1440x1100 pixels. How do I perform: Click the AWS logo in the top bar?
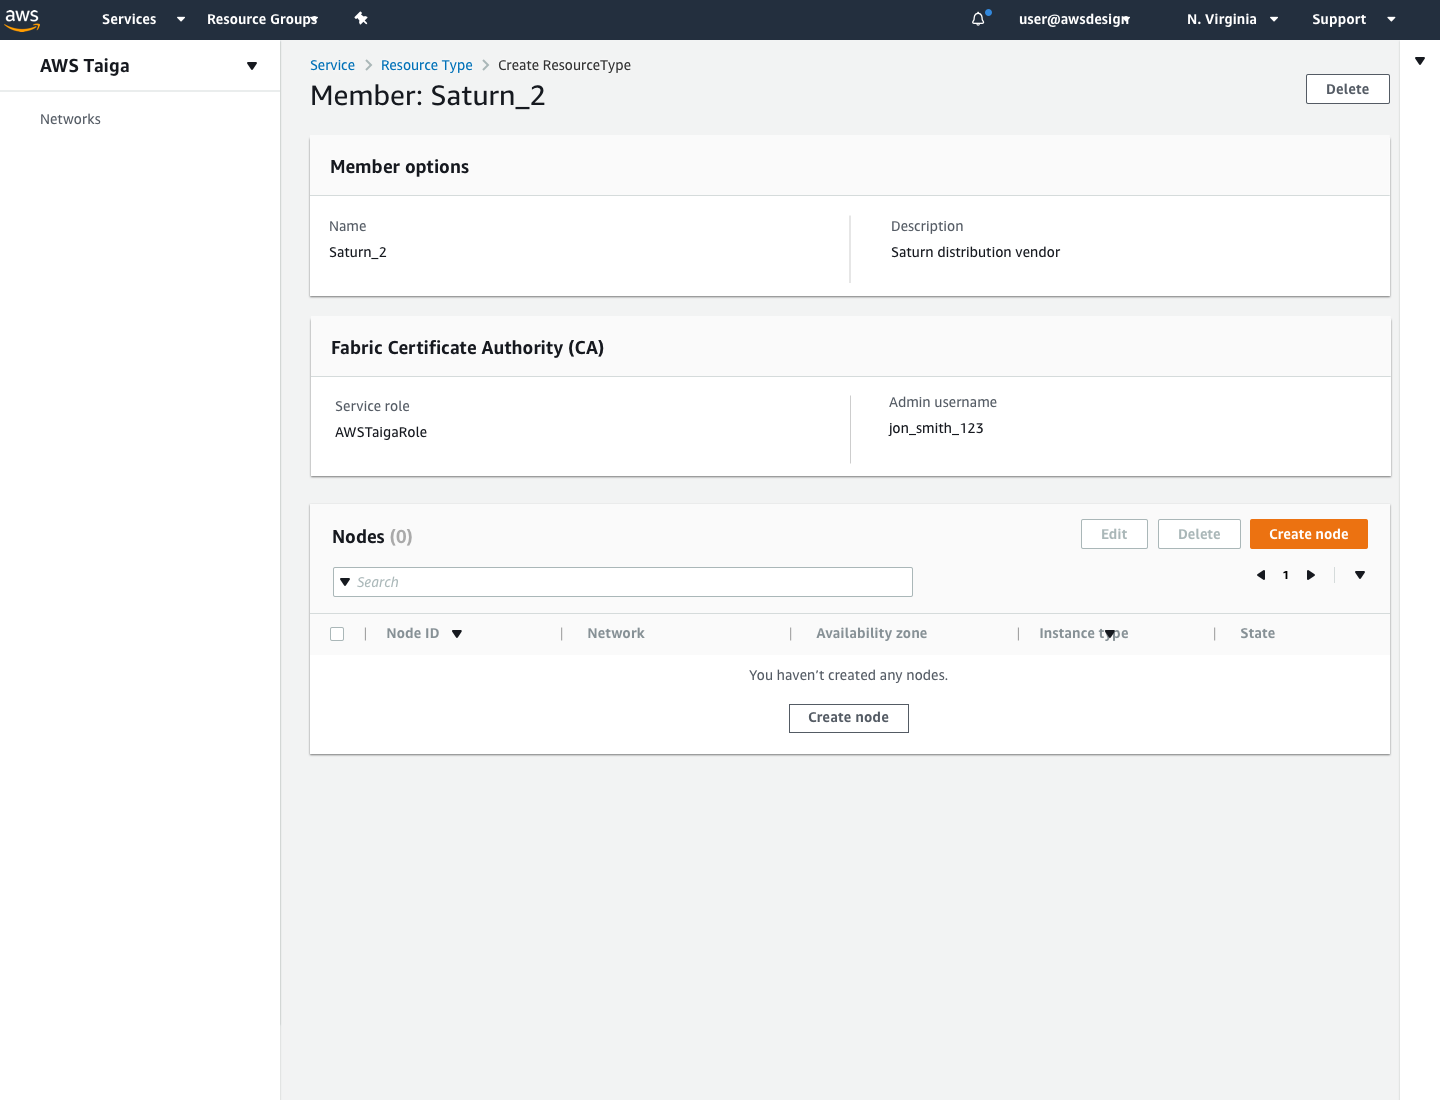click(x=22, y=19)
